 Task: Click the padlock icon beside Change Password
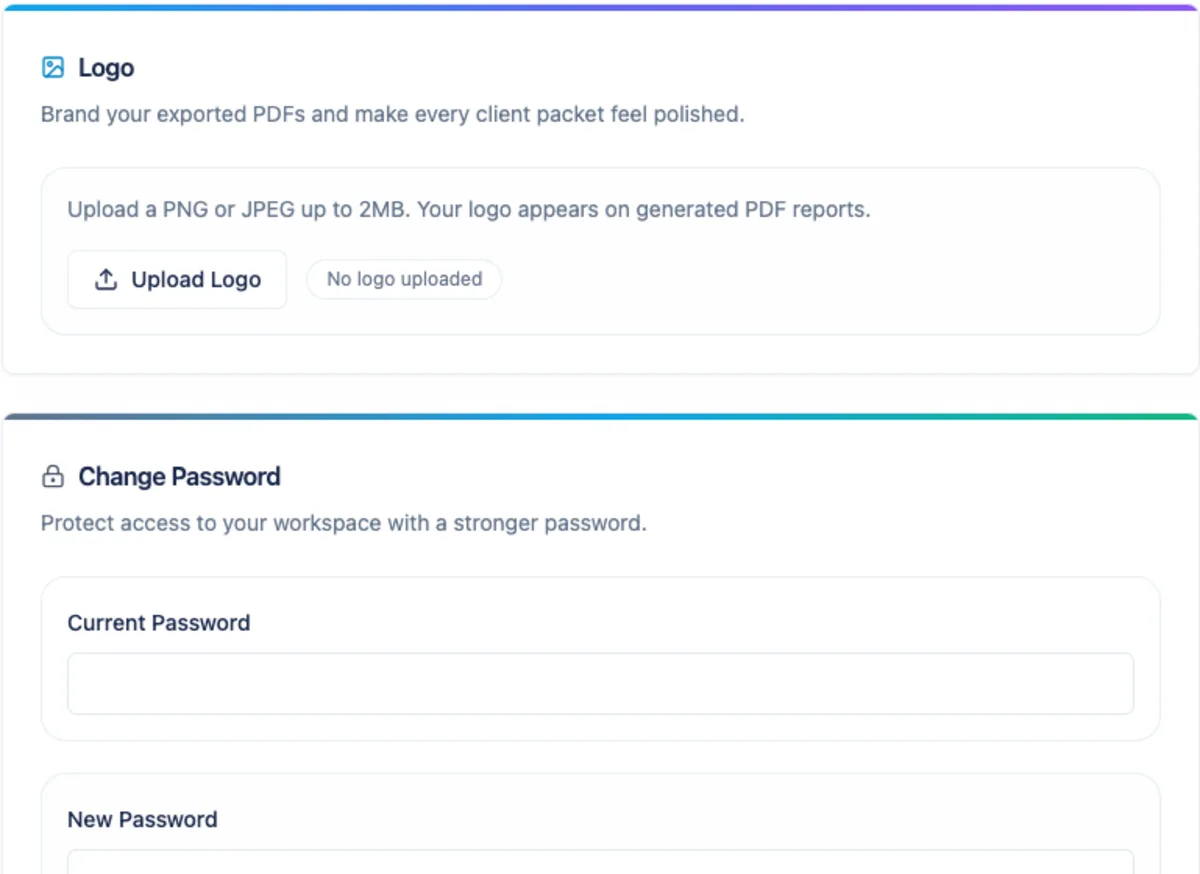click(x=52, y=476)
